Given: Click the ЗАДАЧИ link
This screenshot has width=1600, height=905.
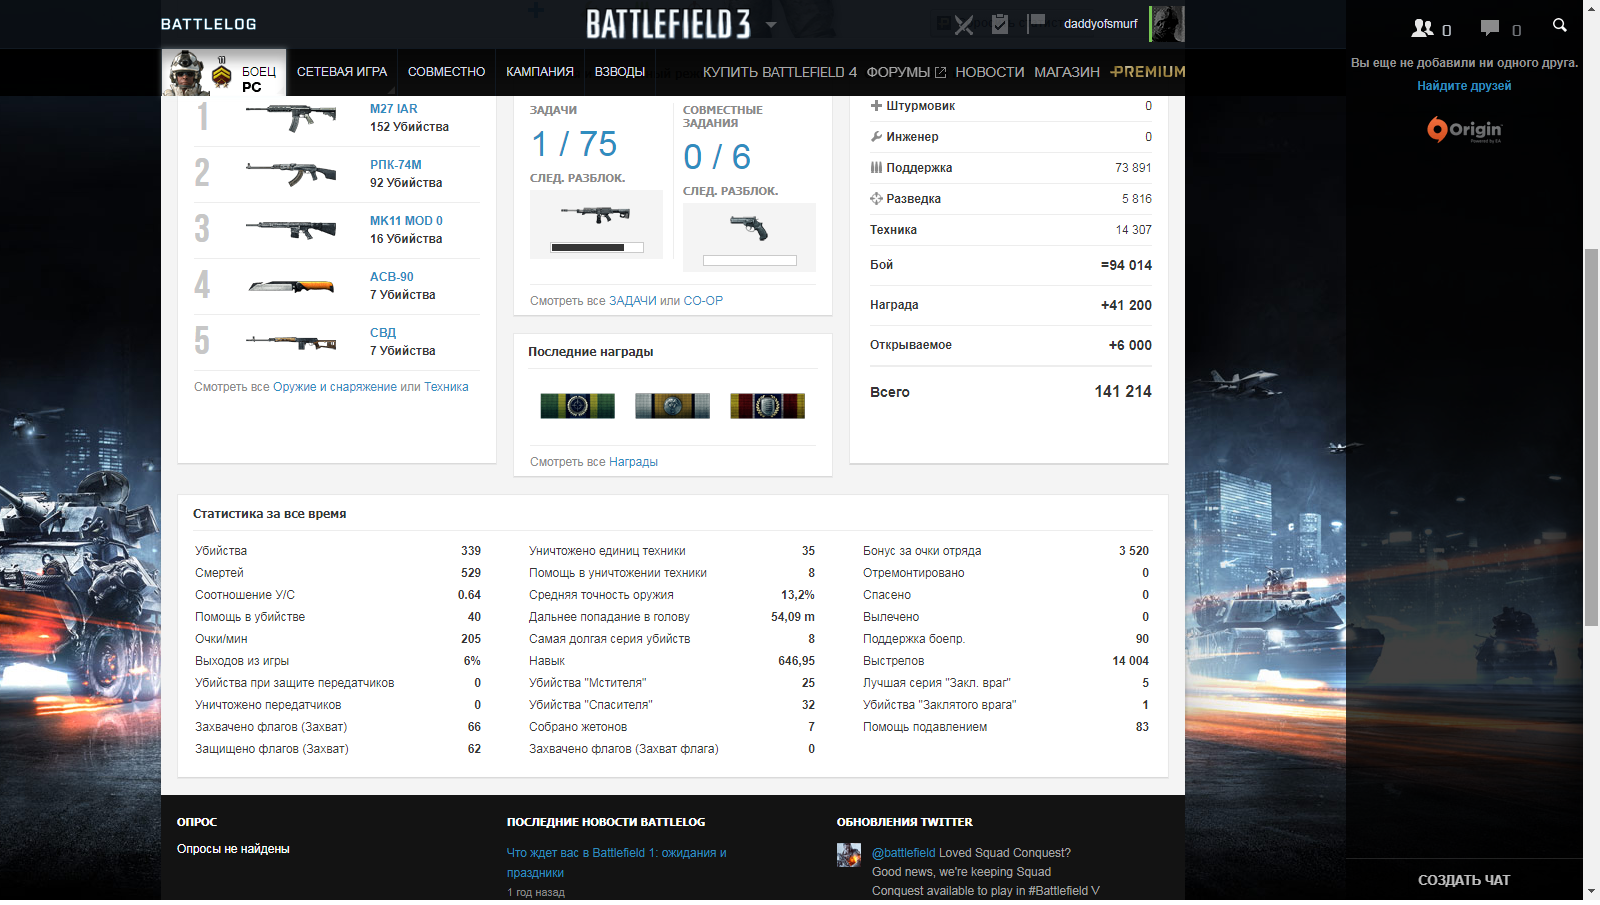Looking at the screenshot, I should [x=633, y=301].
